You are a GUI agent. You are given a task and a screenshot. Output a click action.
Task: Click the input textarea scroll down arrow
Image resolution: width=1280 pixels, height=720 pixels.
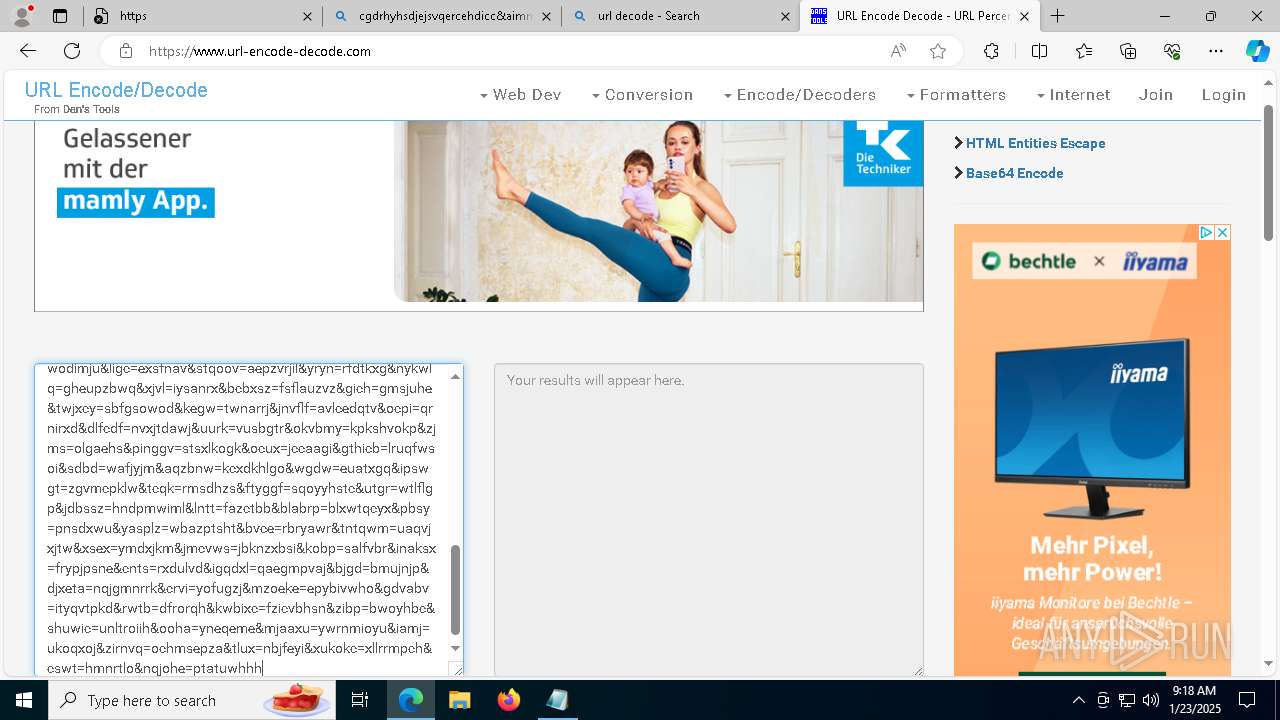455,648
